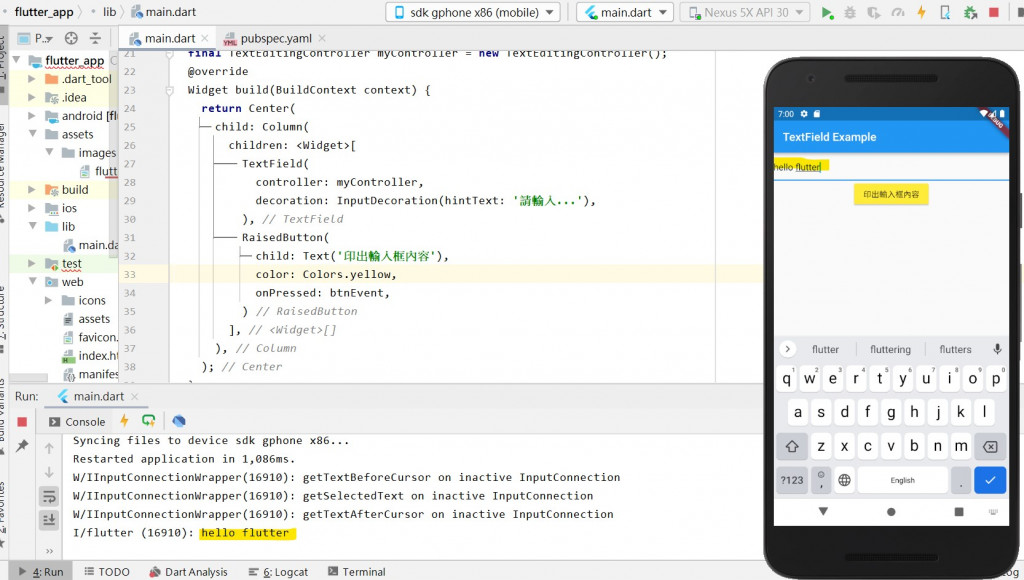The image size is (1024, 580).
Task: Tap the microphone icon on the emulator keyboard
Action: 997,349
